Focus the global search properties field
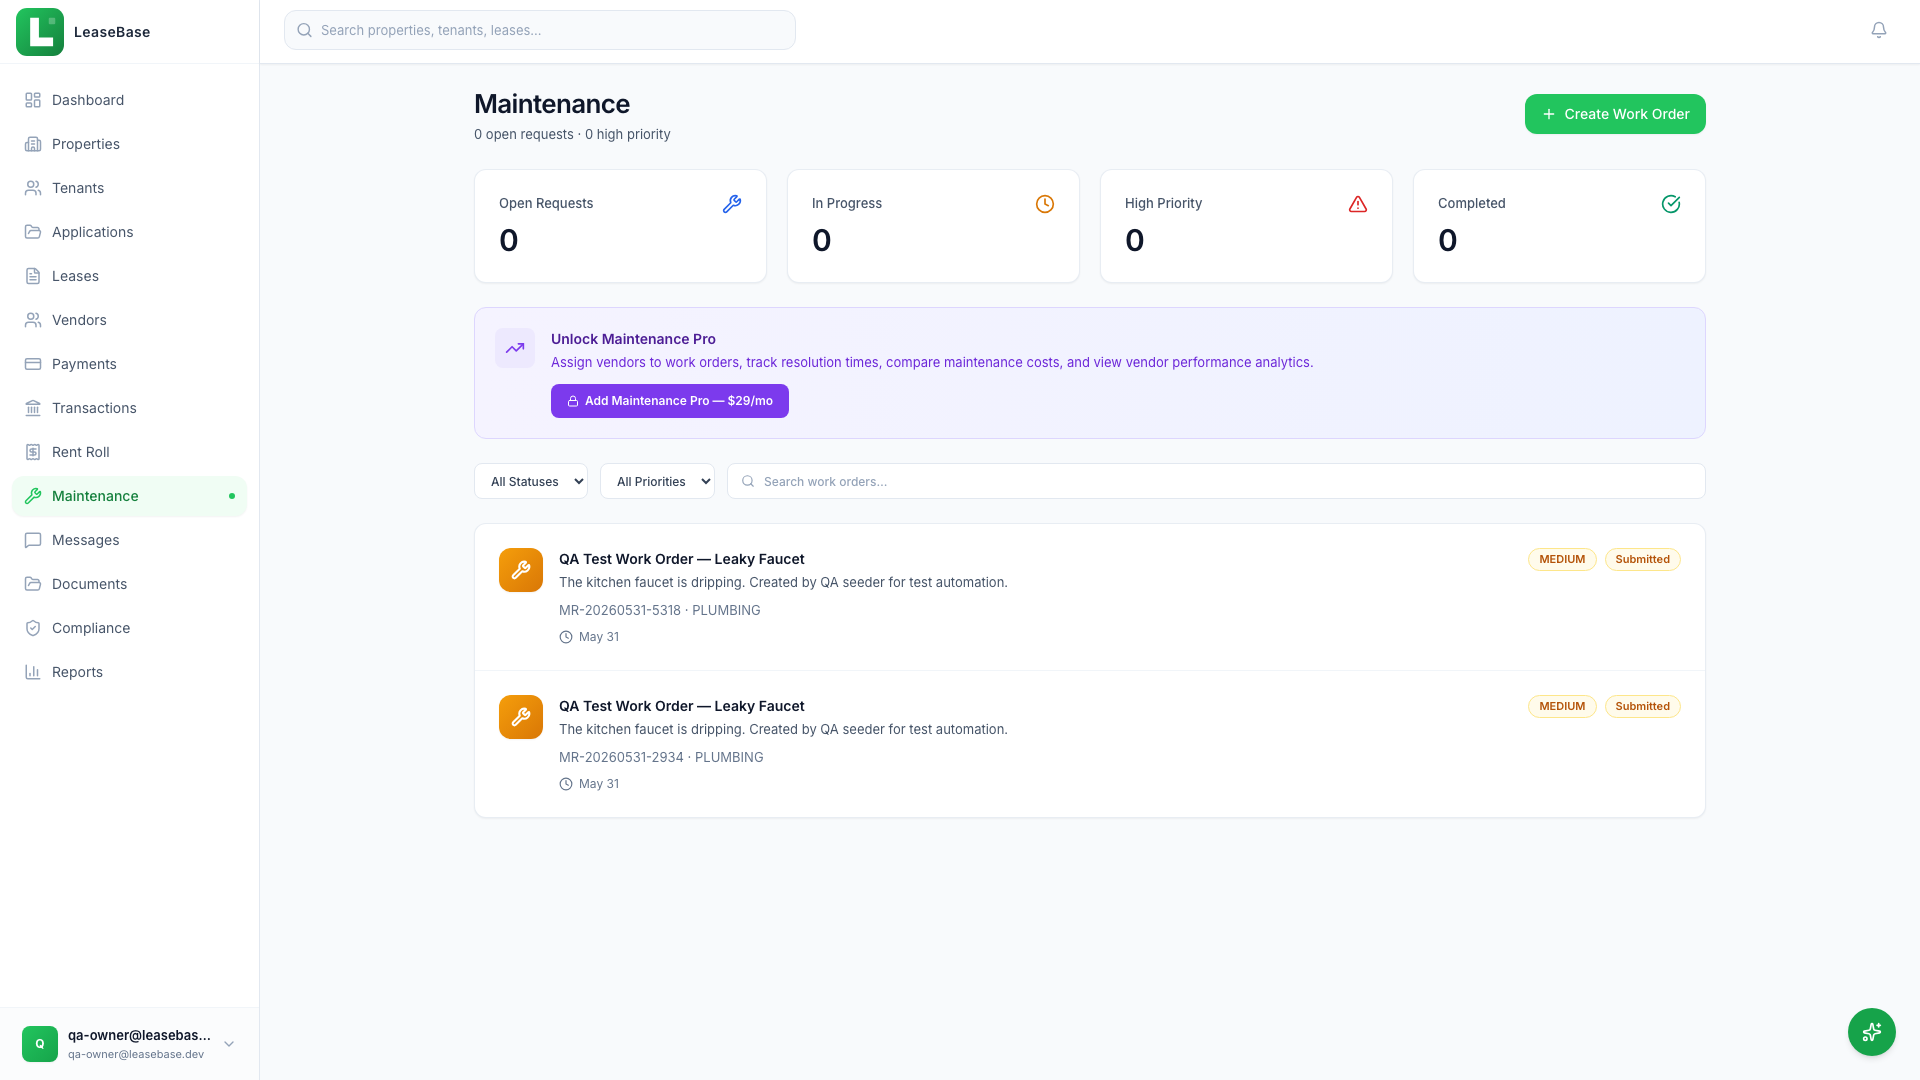The image size is (1920, 1080). (540, 30)
